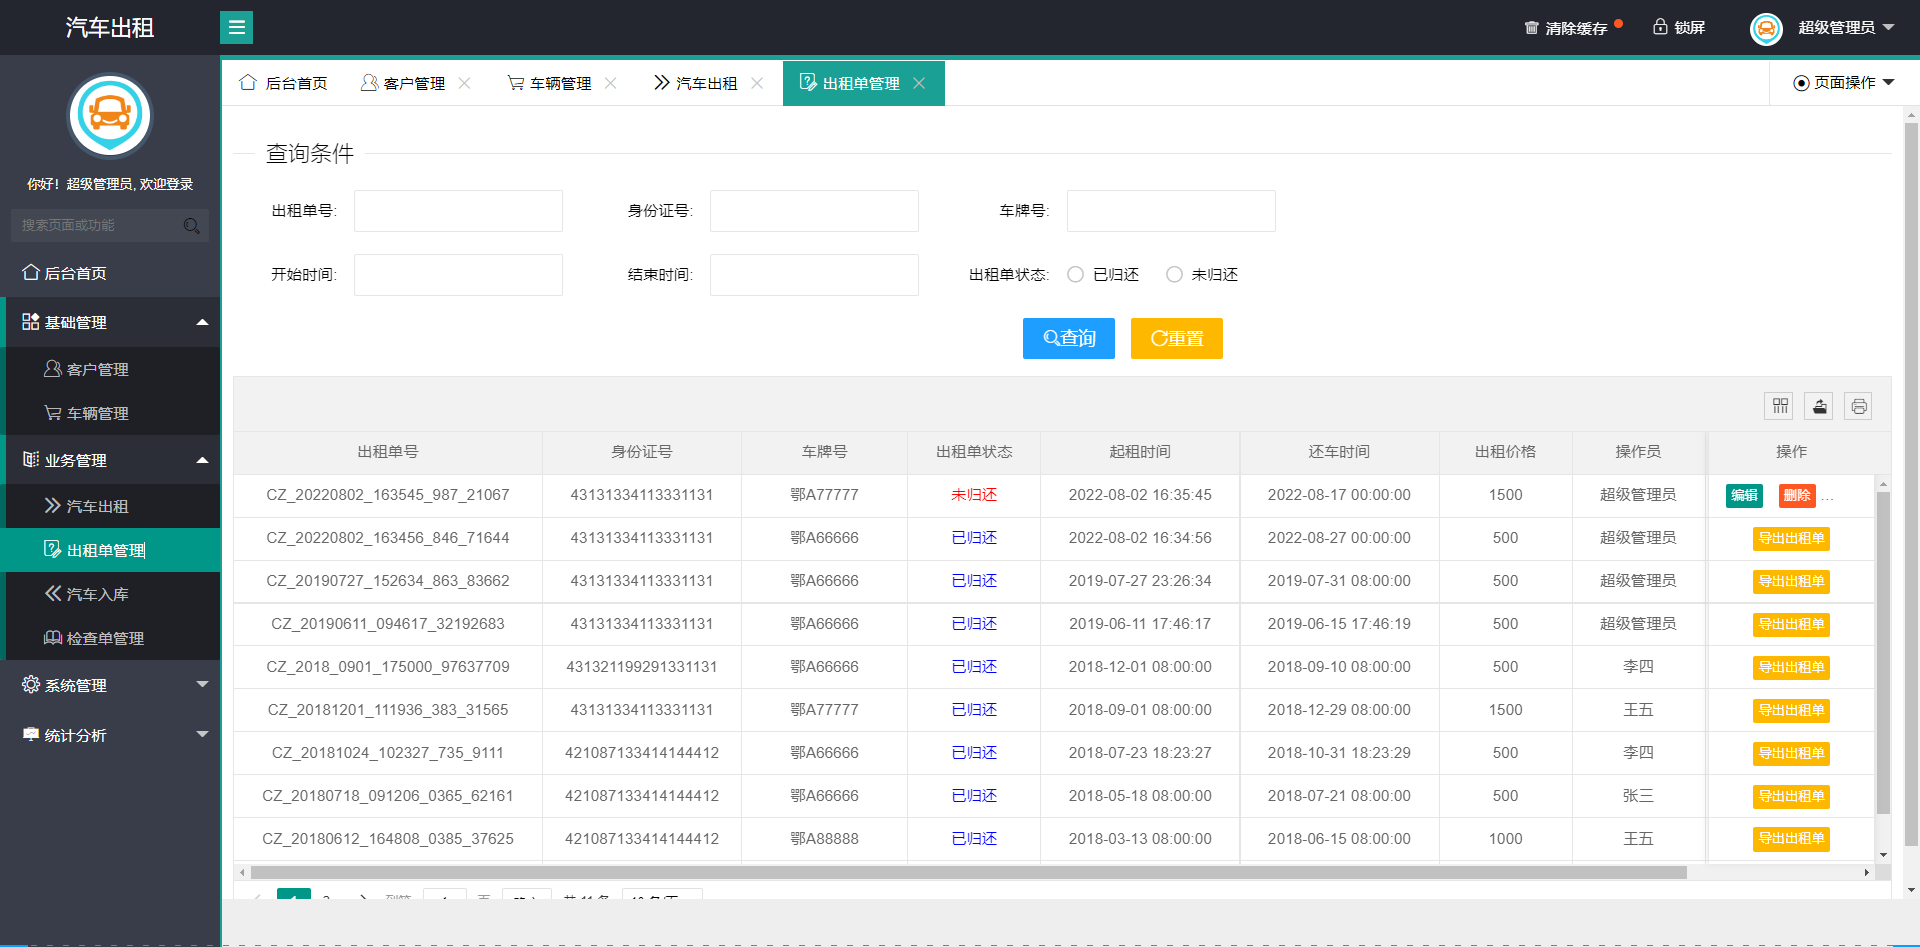Click the export icon above the table
The width and height of the screenshot is (1920, 947).
pos(1819,406)
